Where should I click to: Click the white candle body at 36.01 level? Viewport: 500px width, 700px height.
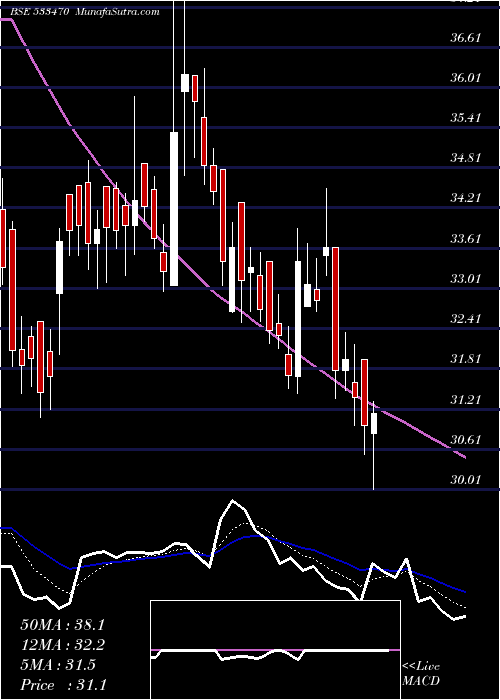click(185, 83)
